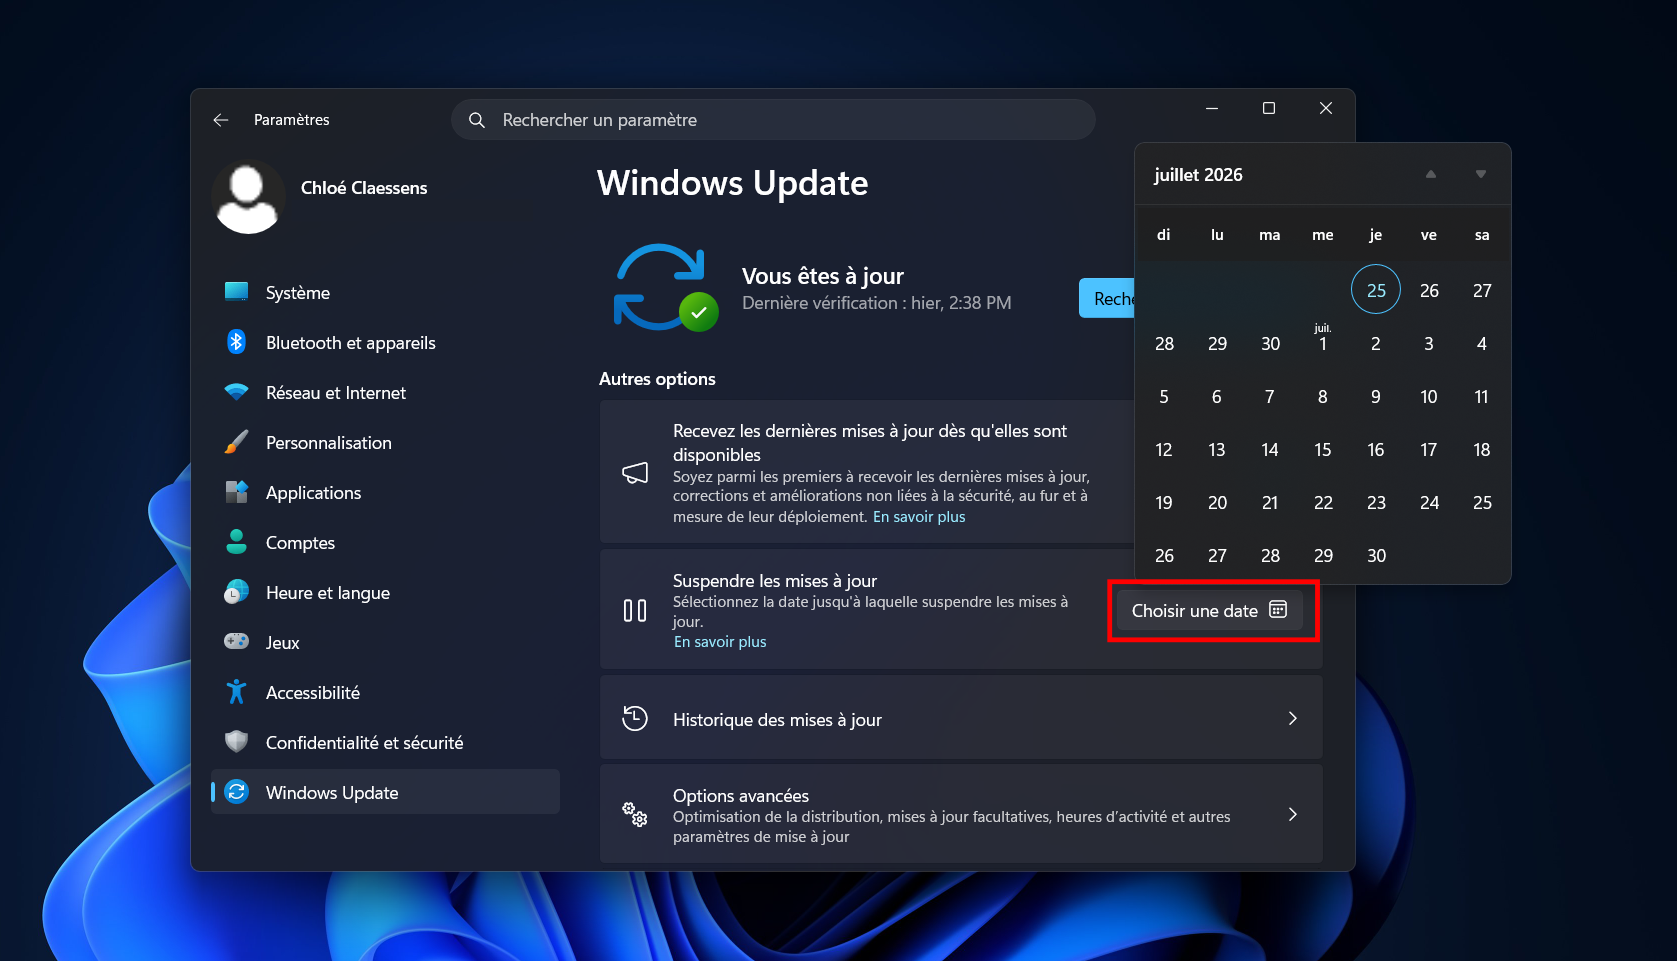Select Bluetooth et appareils
1677x961 pixels.
385,342
